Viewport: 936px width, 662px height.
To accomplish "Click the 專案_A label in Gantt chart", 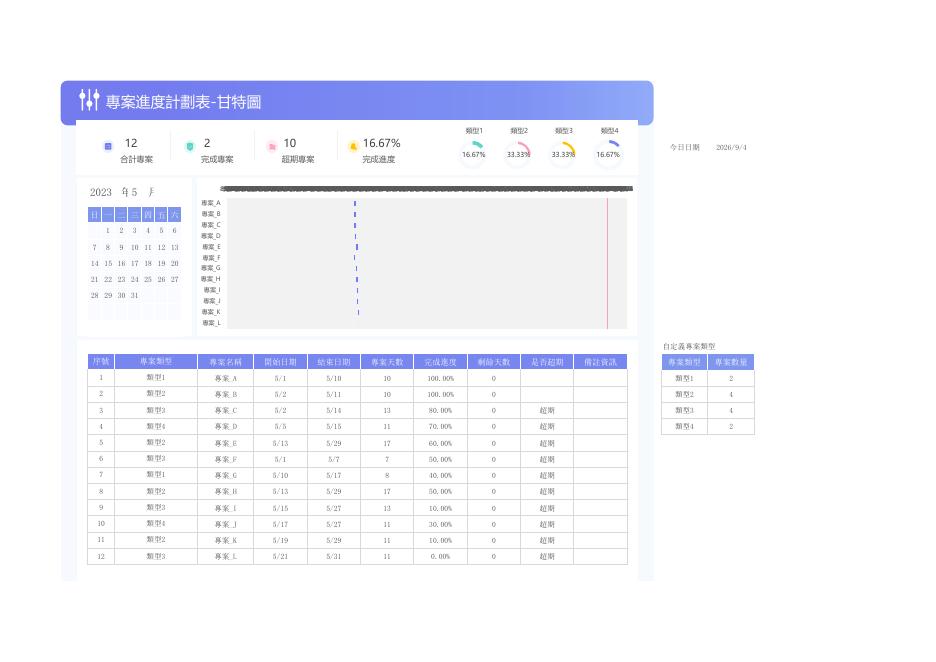I will [211, 203].
